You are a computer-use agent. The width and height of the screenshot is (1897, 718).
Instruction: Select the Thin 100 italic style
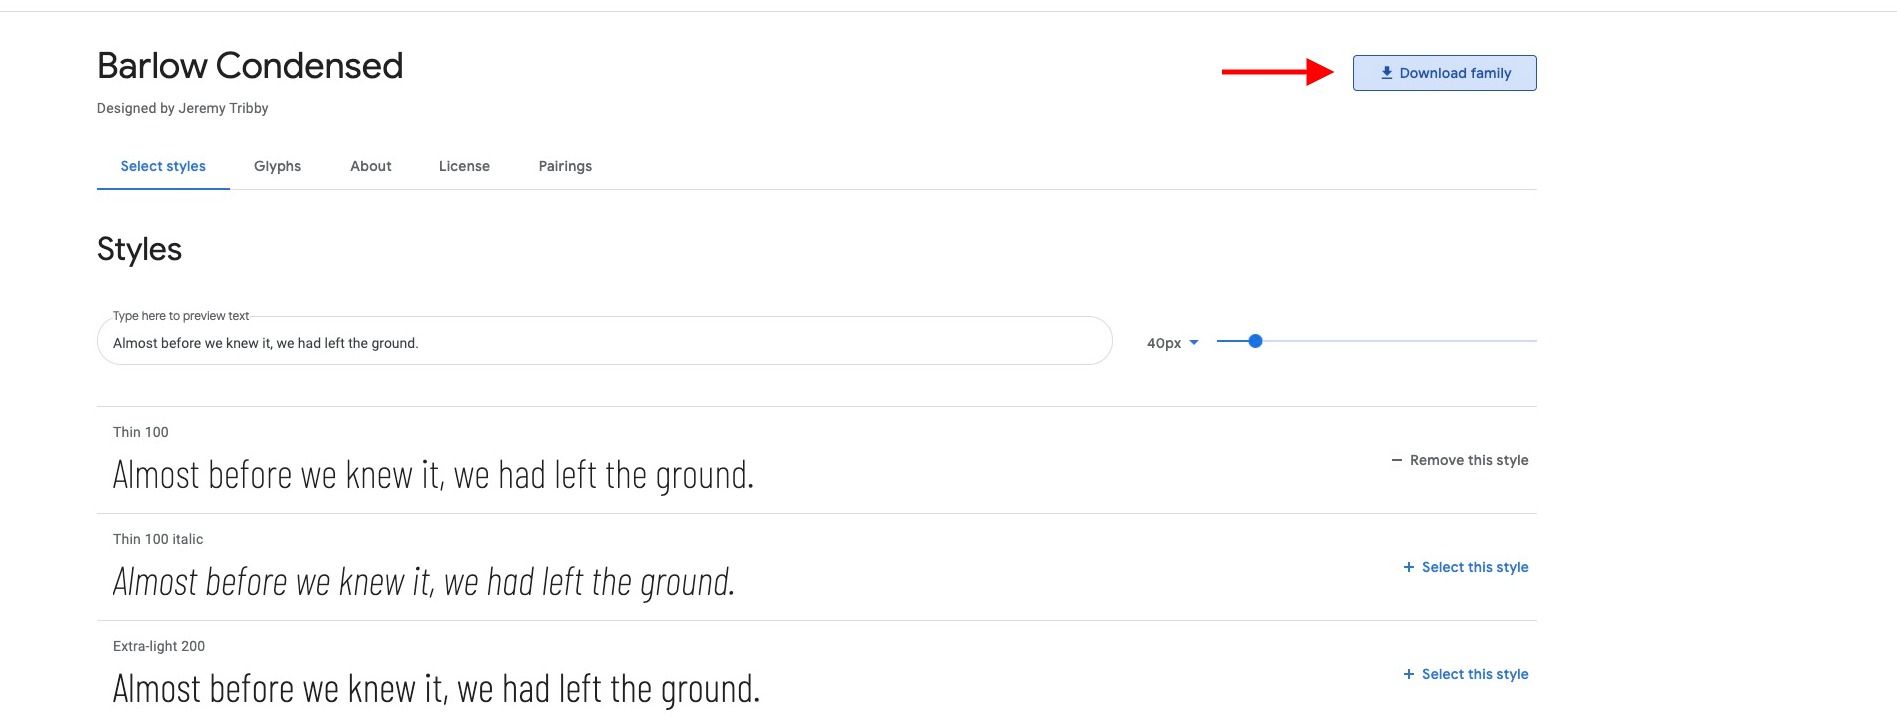[1466, 567]
